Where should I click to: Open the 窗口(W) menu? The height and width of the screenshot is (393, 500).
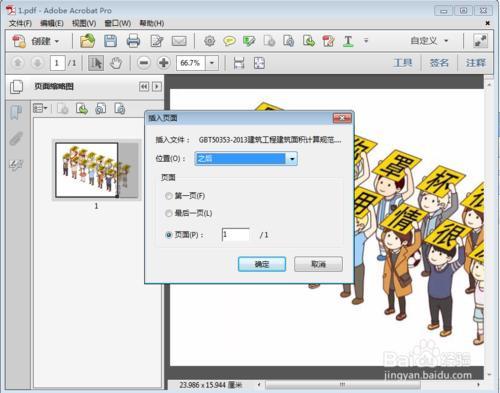coord(118,23)
